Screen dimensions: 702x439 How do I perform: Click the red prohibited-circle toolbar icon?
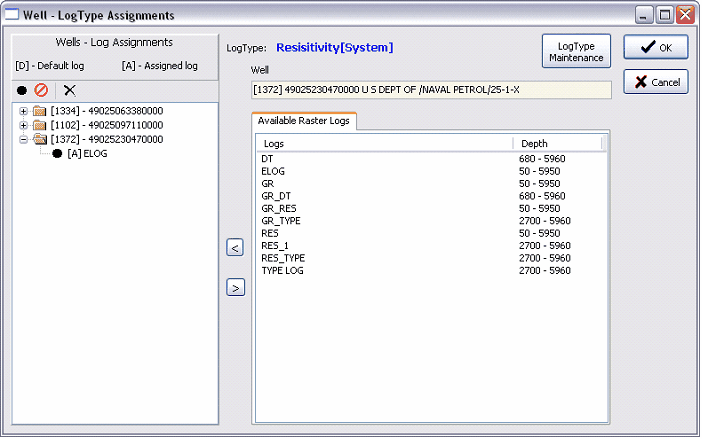click(41, 90)
